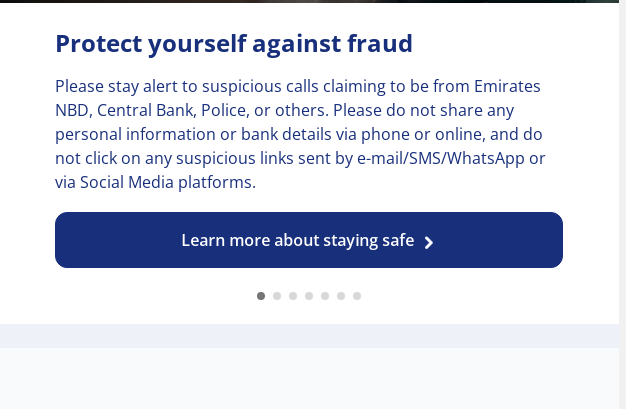Click the chevron arrow on the staying safe button

click(x=429, y=242)
